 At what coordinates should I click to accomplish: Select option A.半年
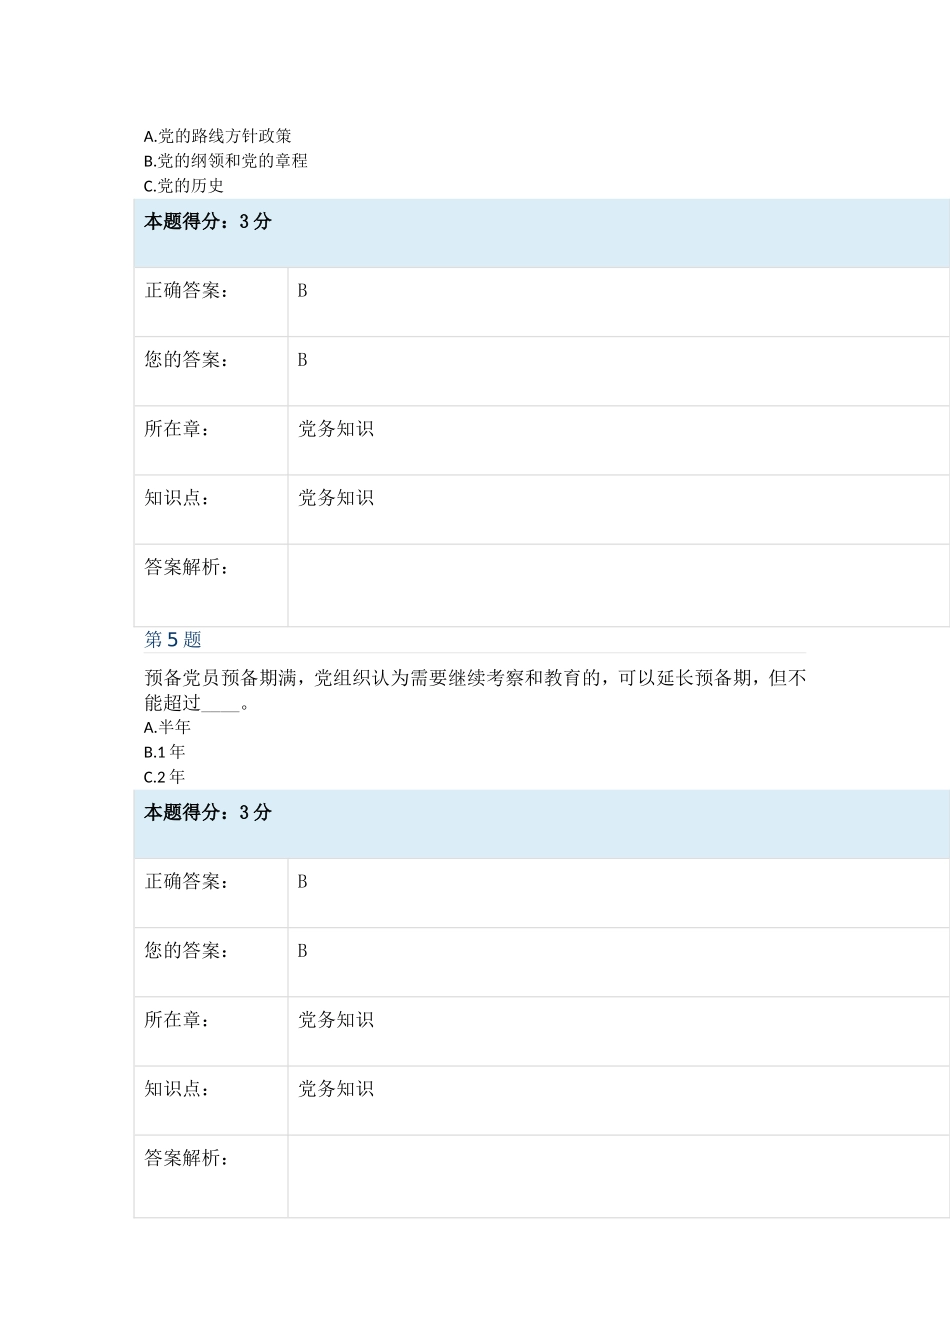(x=167, y=727)
